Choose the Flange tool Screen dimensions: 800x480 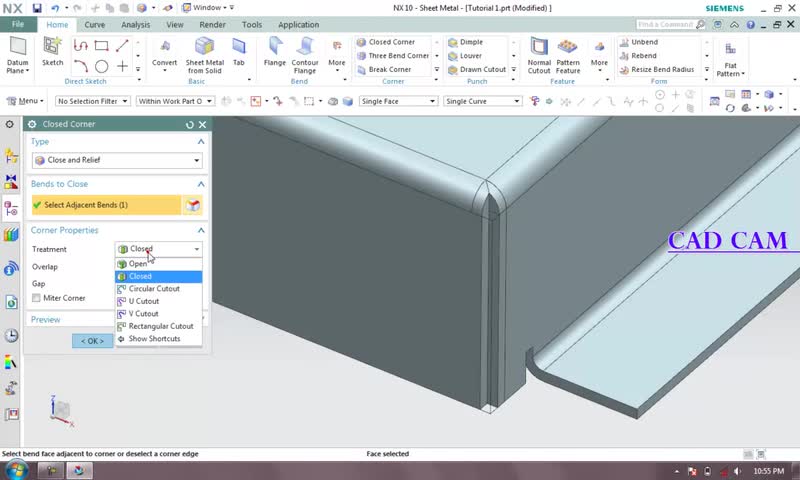[274, 52]
